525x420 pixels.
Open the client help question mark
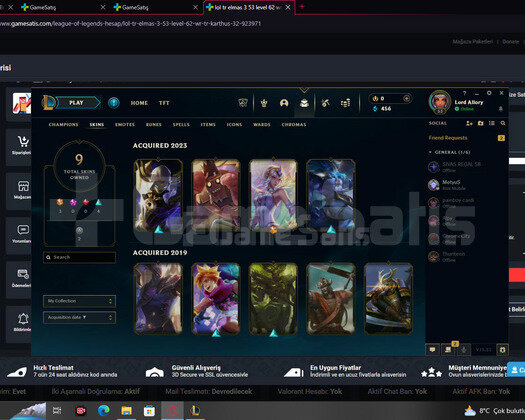coord(464,93)
